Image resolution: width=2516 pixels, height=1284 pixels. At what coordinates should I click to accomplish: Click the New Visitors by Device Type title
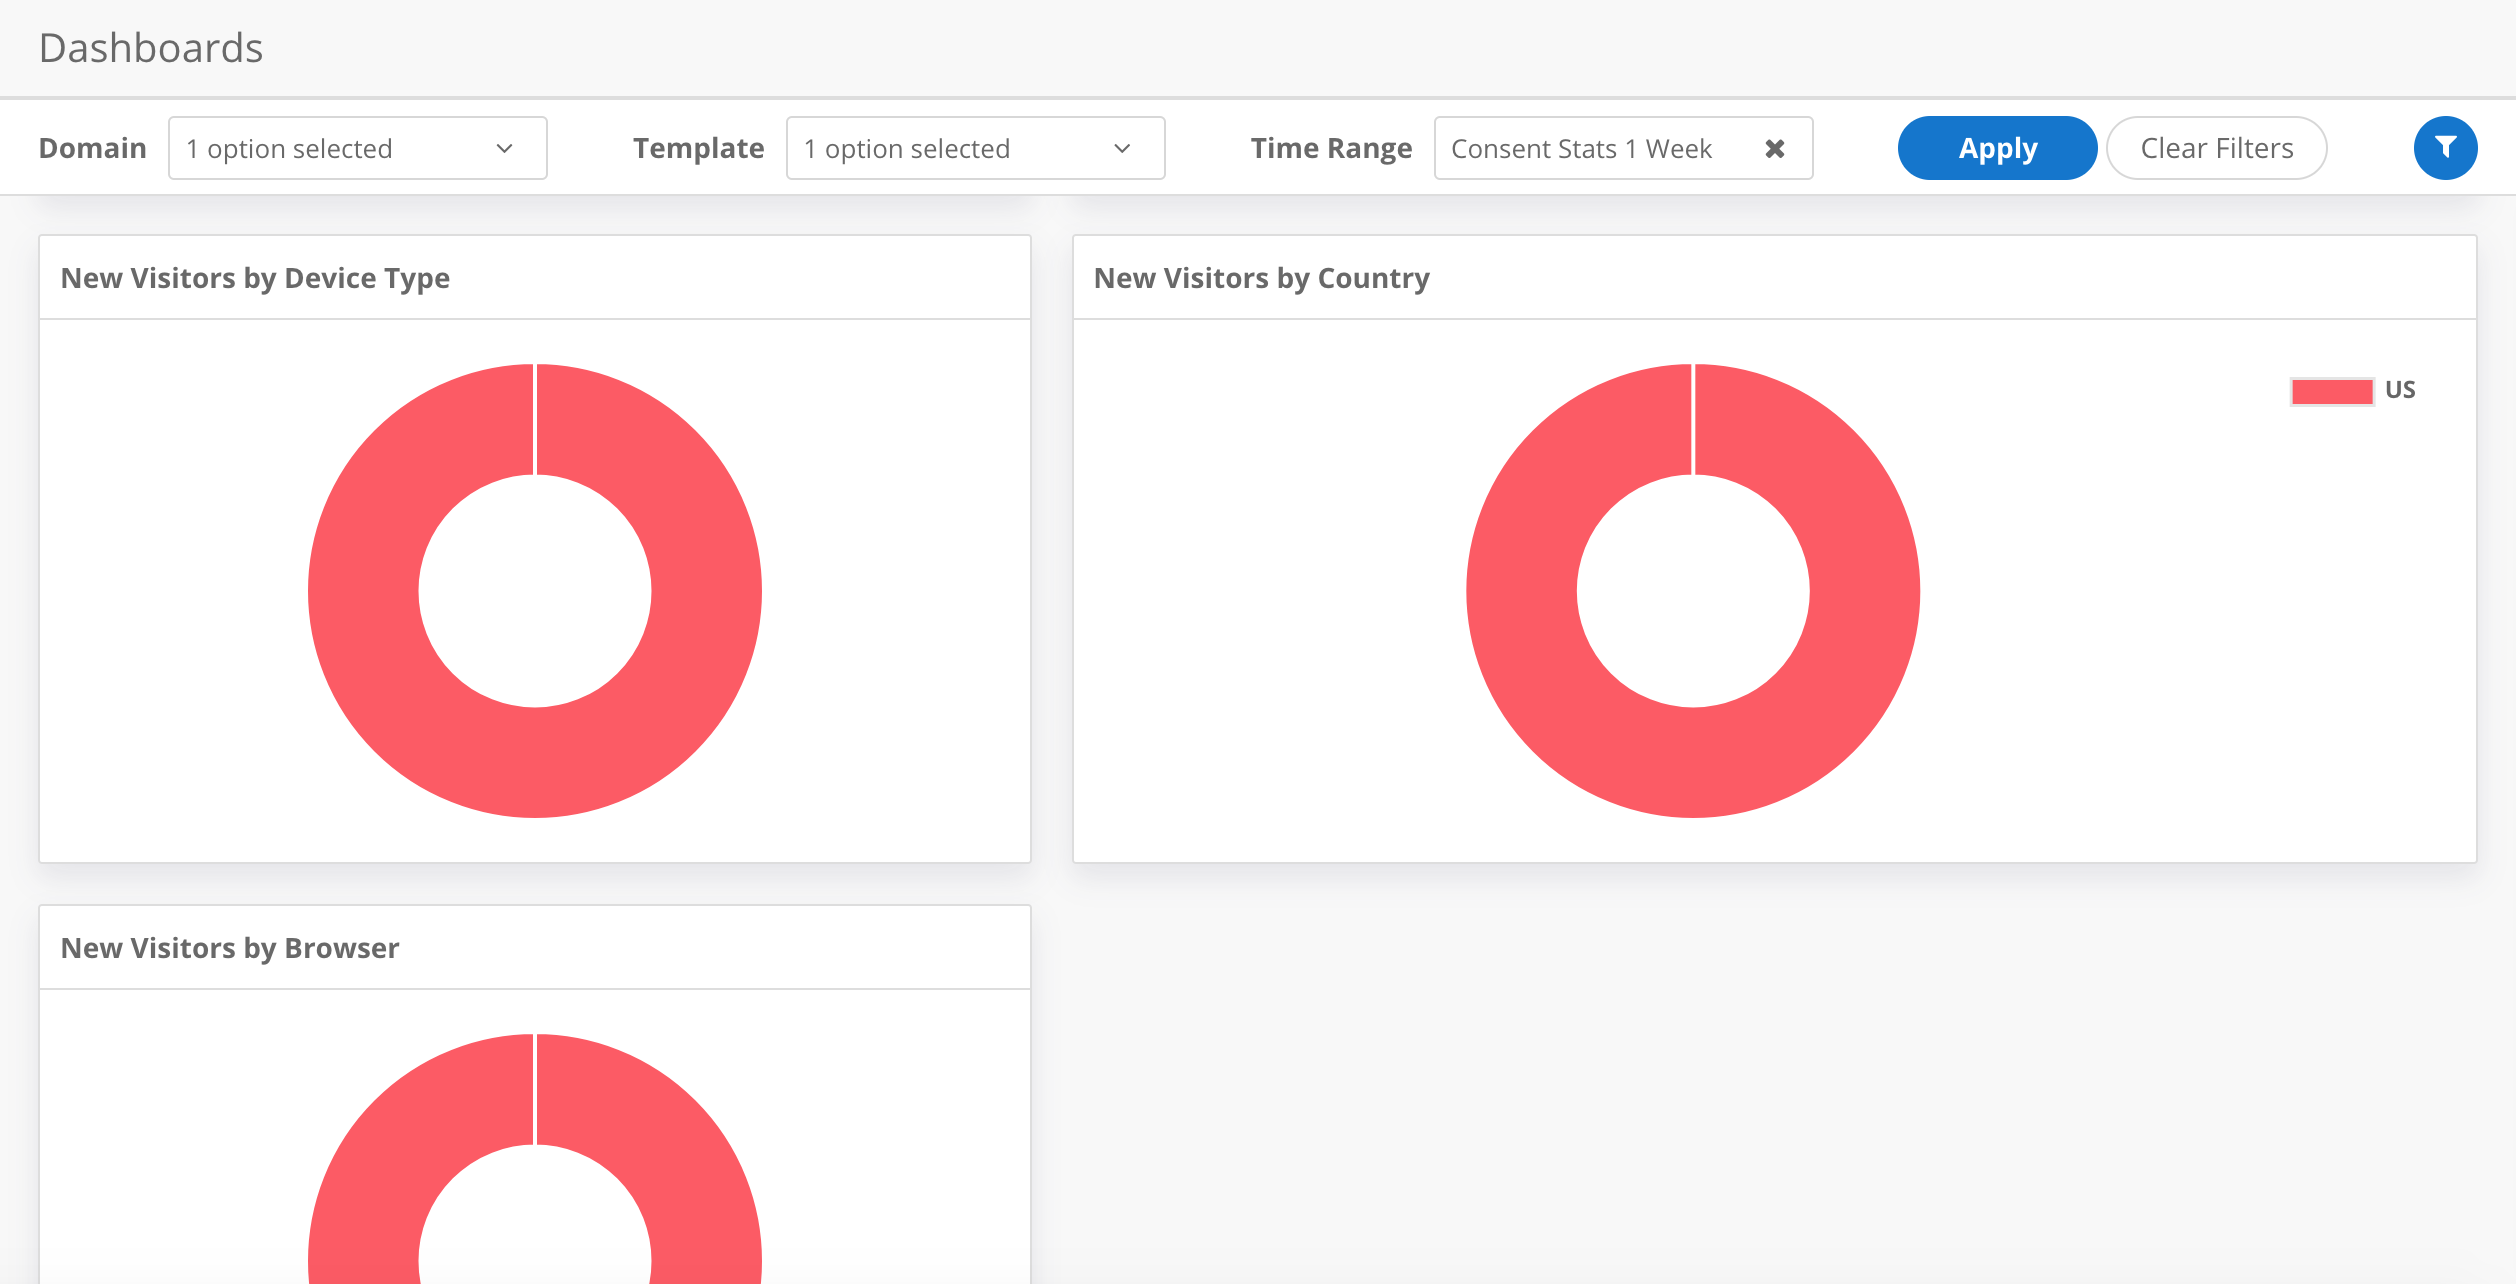pos(255,278)
